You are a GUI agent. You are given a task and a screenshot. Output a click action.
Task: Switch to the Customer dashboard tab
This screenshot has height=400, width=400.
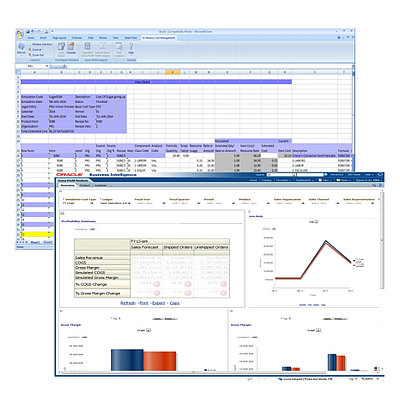(x=101, y=185)
